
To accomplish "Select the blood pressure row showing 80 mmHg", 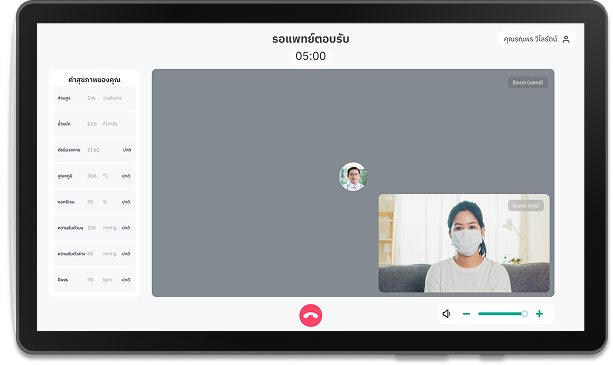I will click(x=94, y=254).
